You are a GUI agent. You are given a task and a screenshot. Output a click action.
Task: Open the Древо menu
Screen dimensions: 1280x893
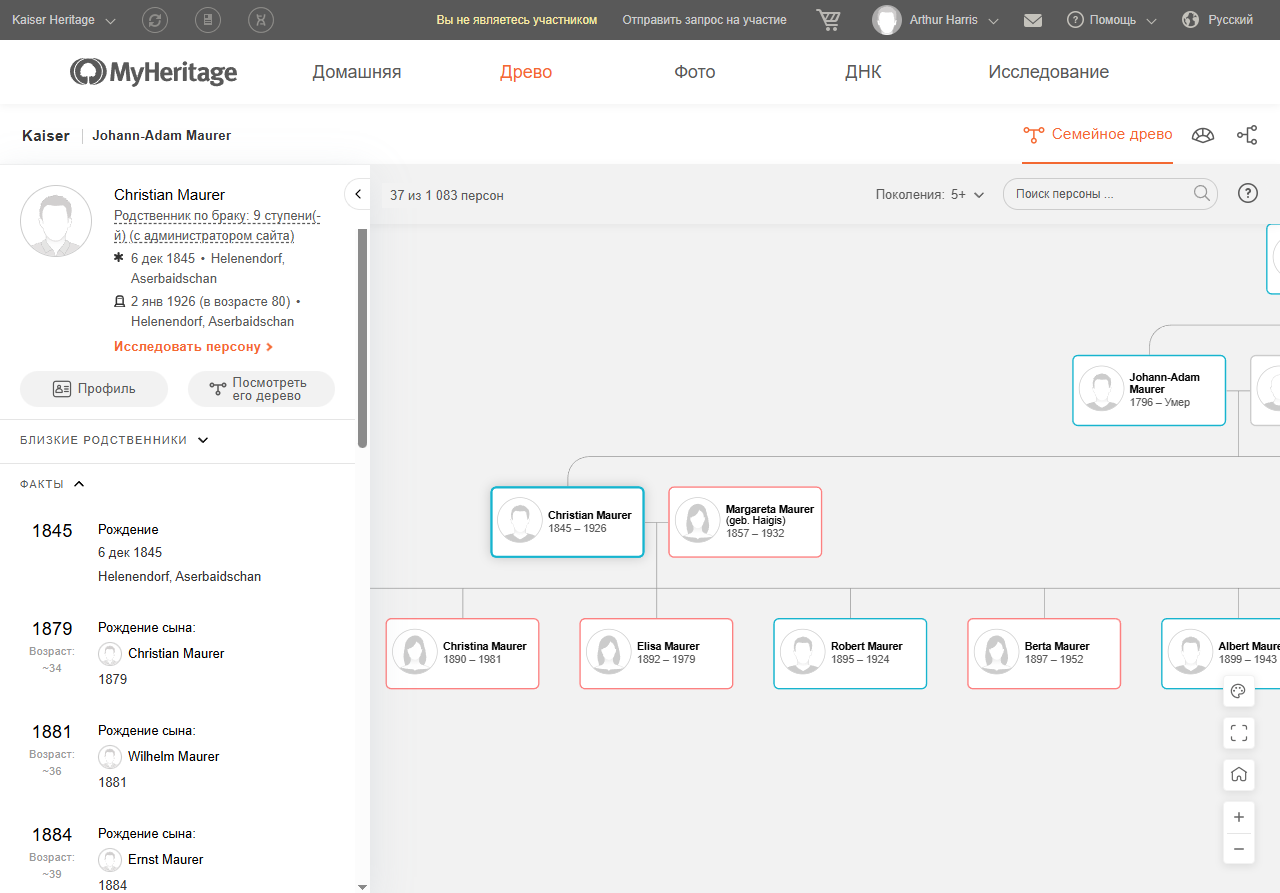click(526, 72)
